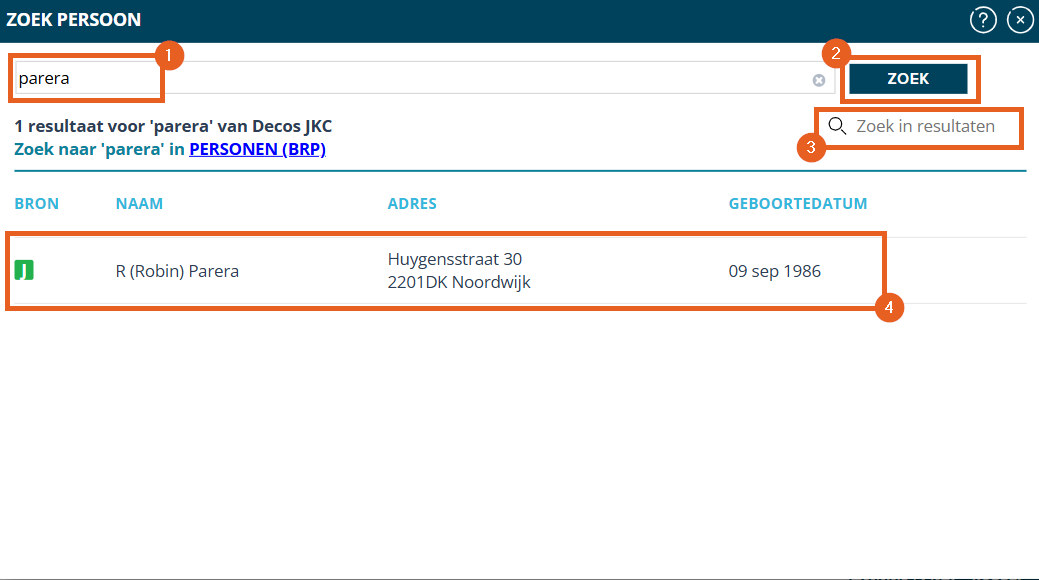This screenshot has height=580, width=1039.
Task: Click the magnifier icon beside Zoek in resultaten
Action: (x=838, y=126)
